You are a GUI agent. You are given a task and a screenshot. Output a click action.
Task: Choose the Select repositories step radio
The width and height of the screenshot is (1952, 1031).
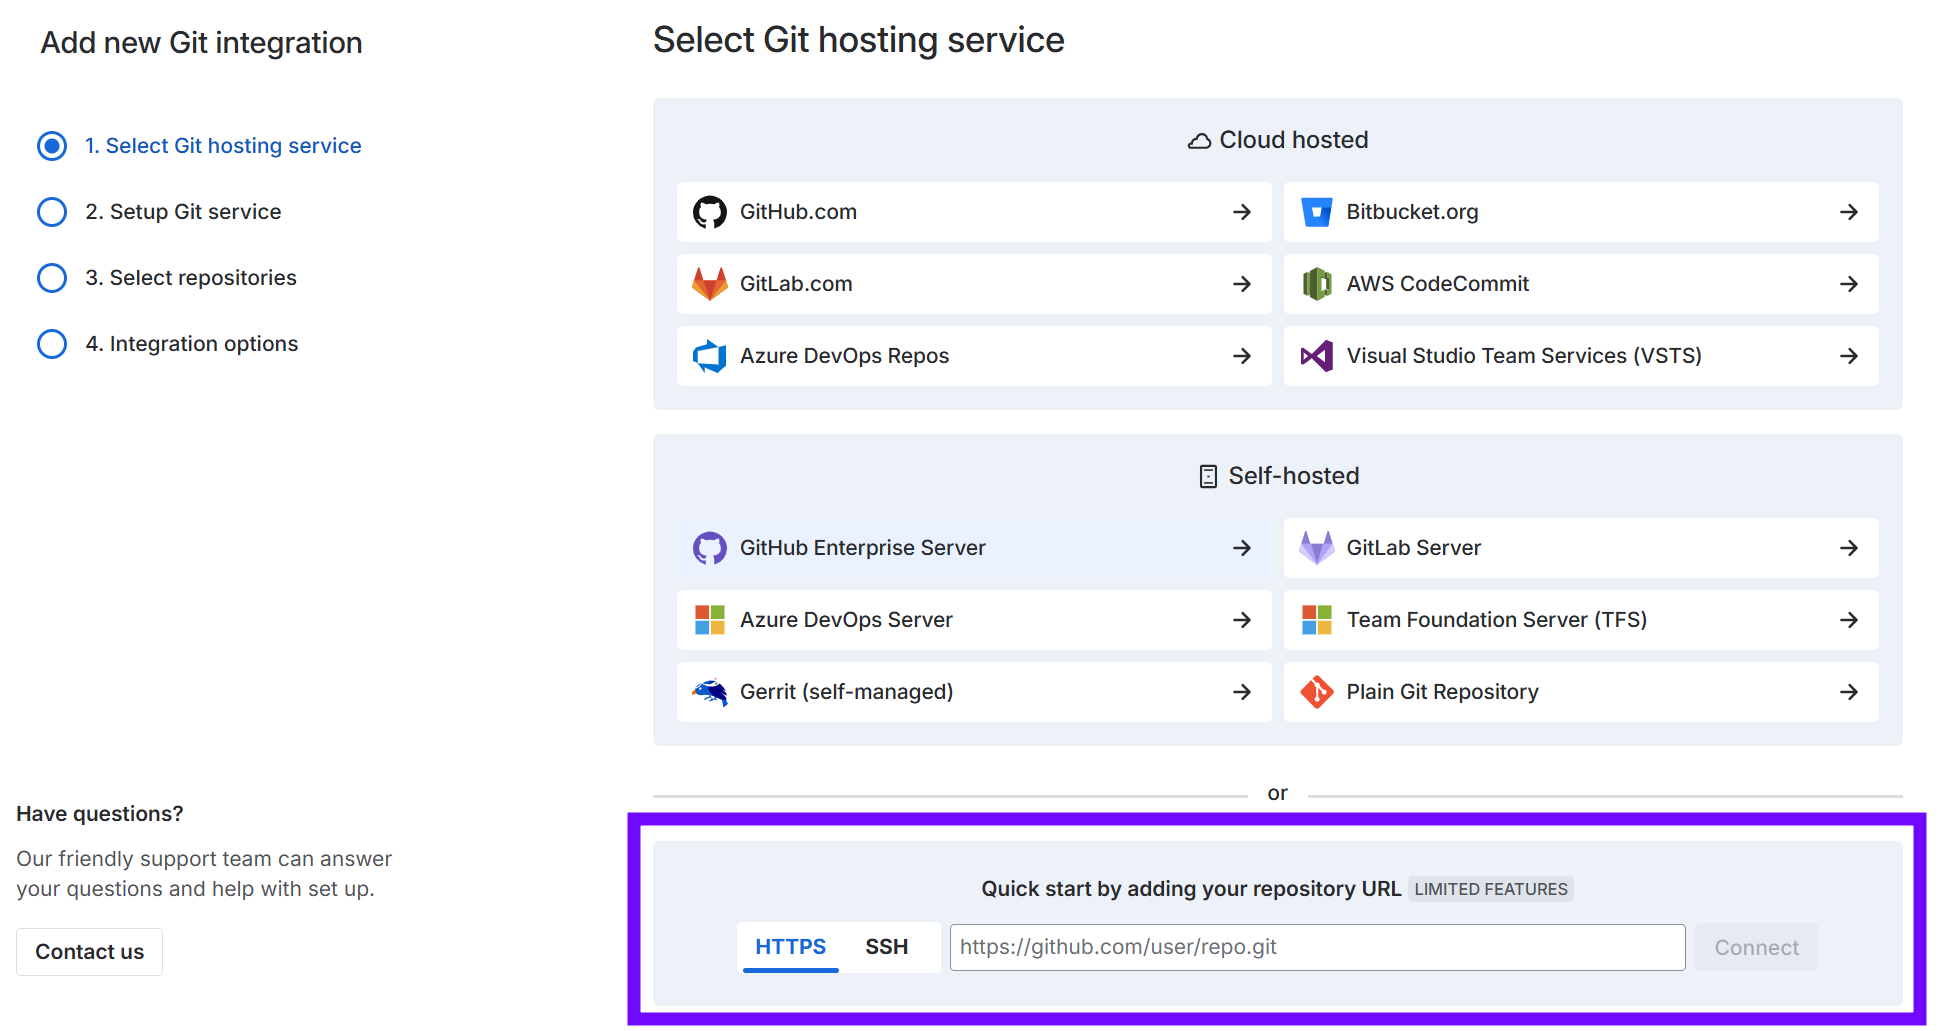52,278
